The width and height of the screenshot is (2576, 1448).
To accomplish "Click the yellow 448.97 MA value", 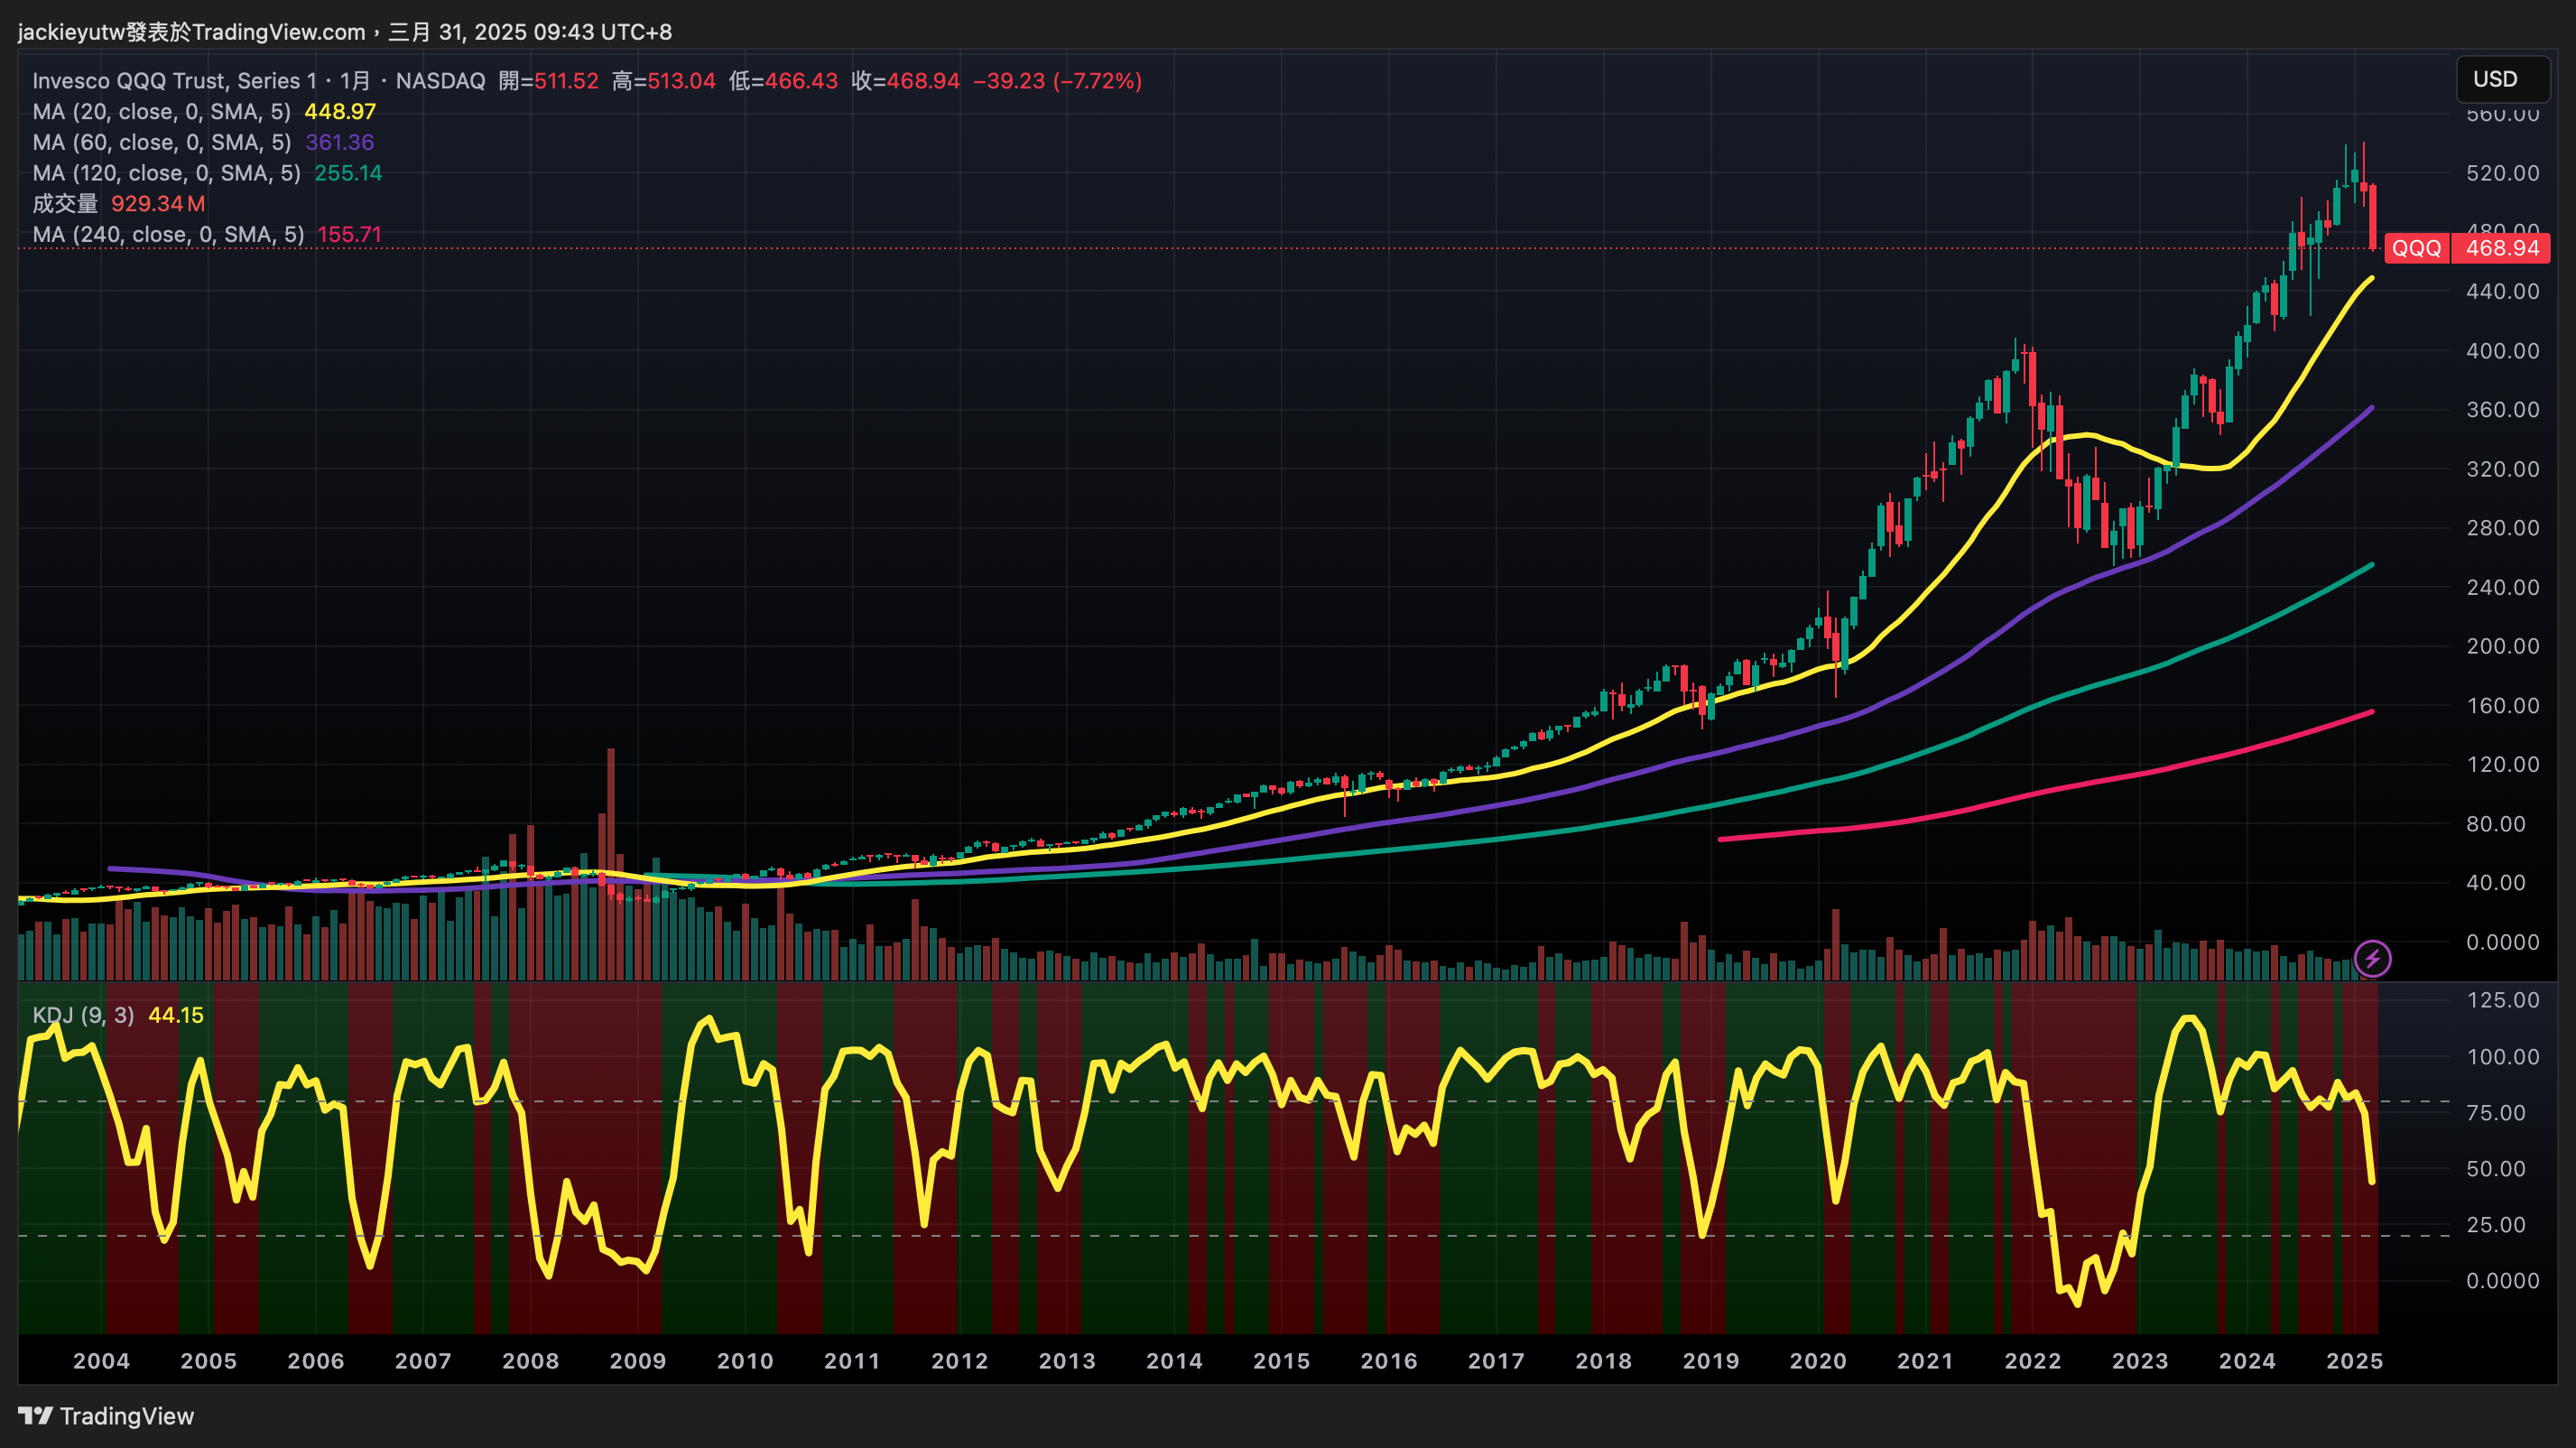I will click(x=340, y=112).
